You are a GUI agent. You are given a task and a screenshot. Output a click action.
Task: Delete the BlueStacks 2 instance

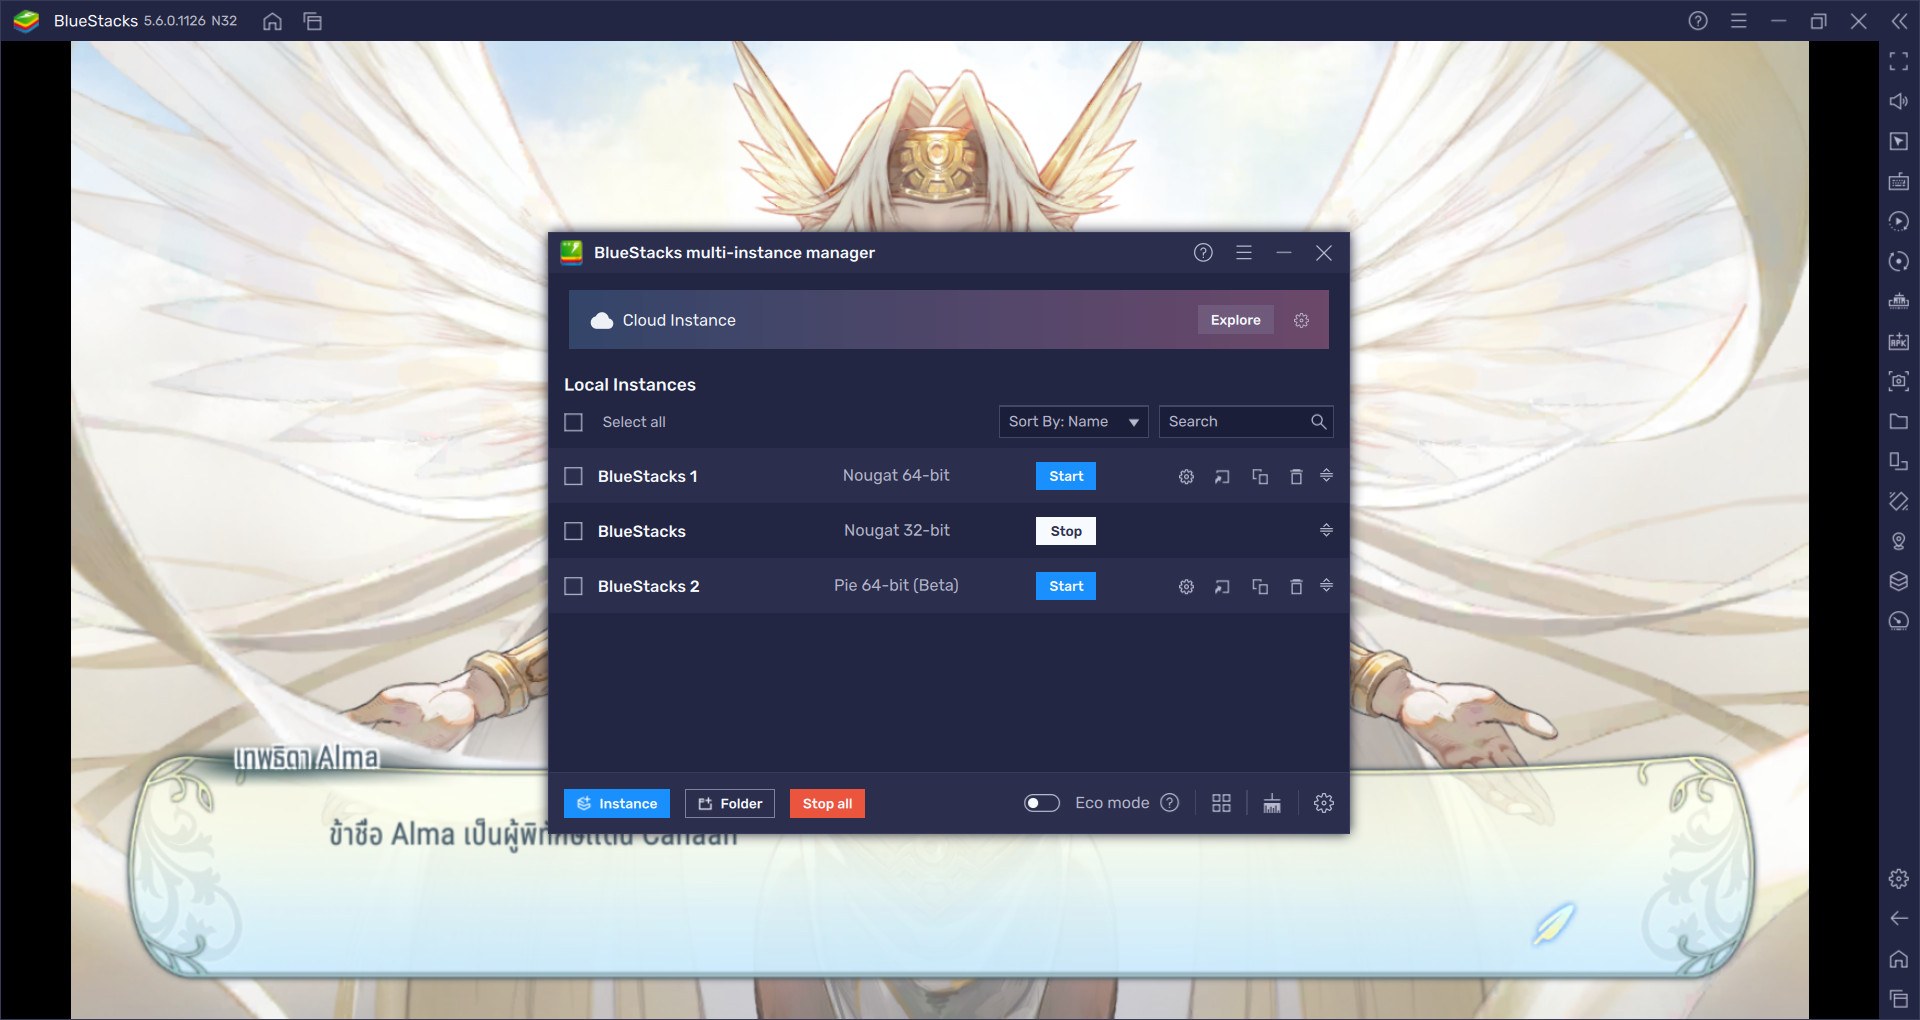[1296, 587]
